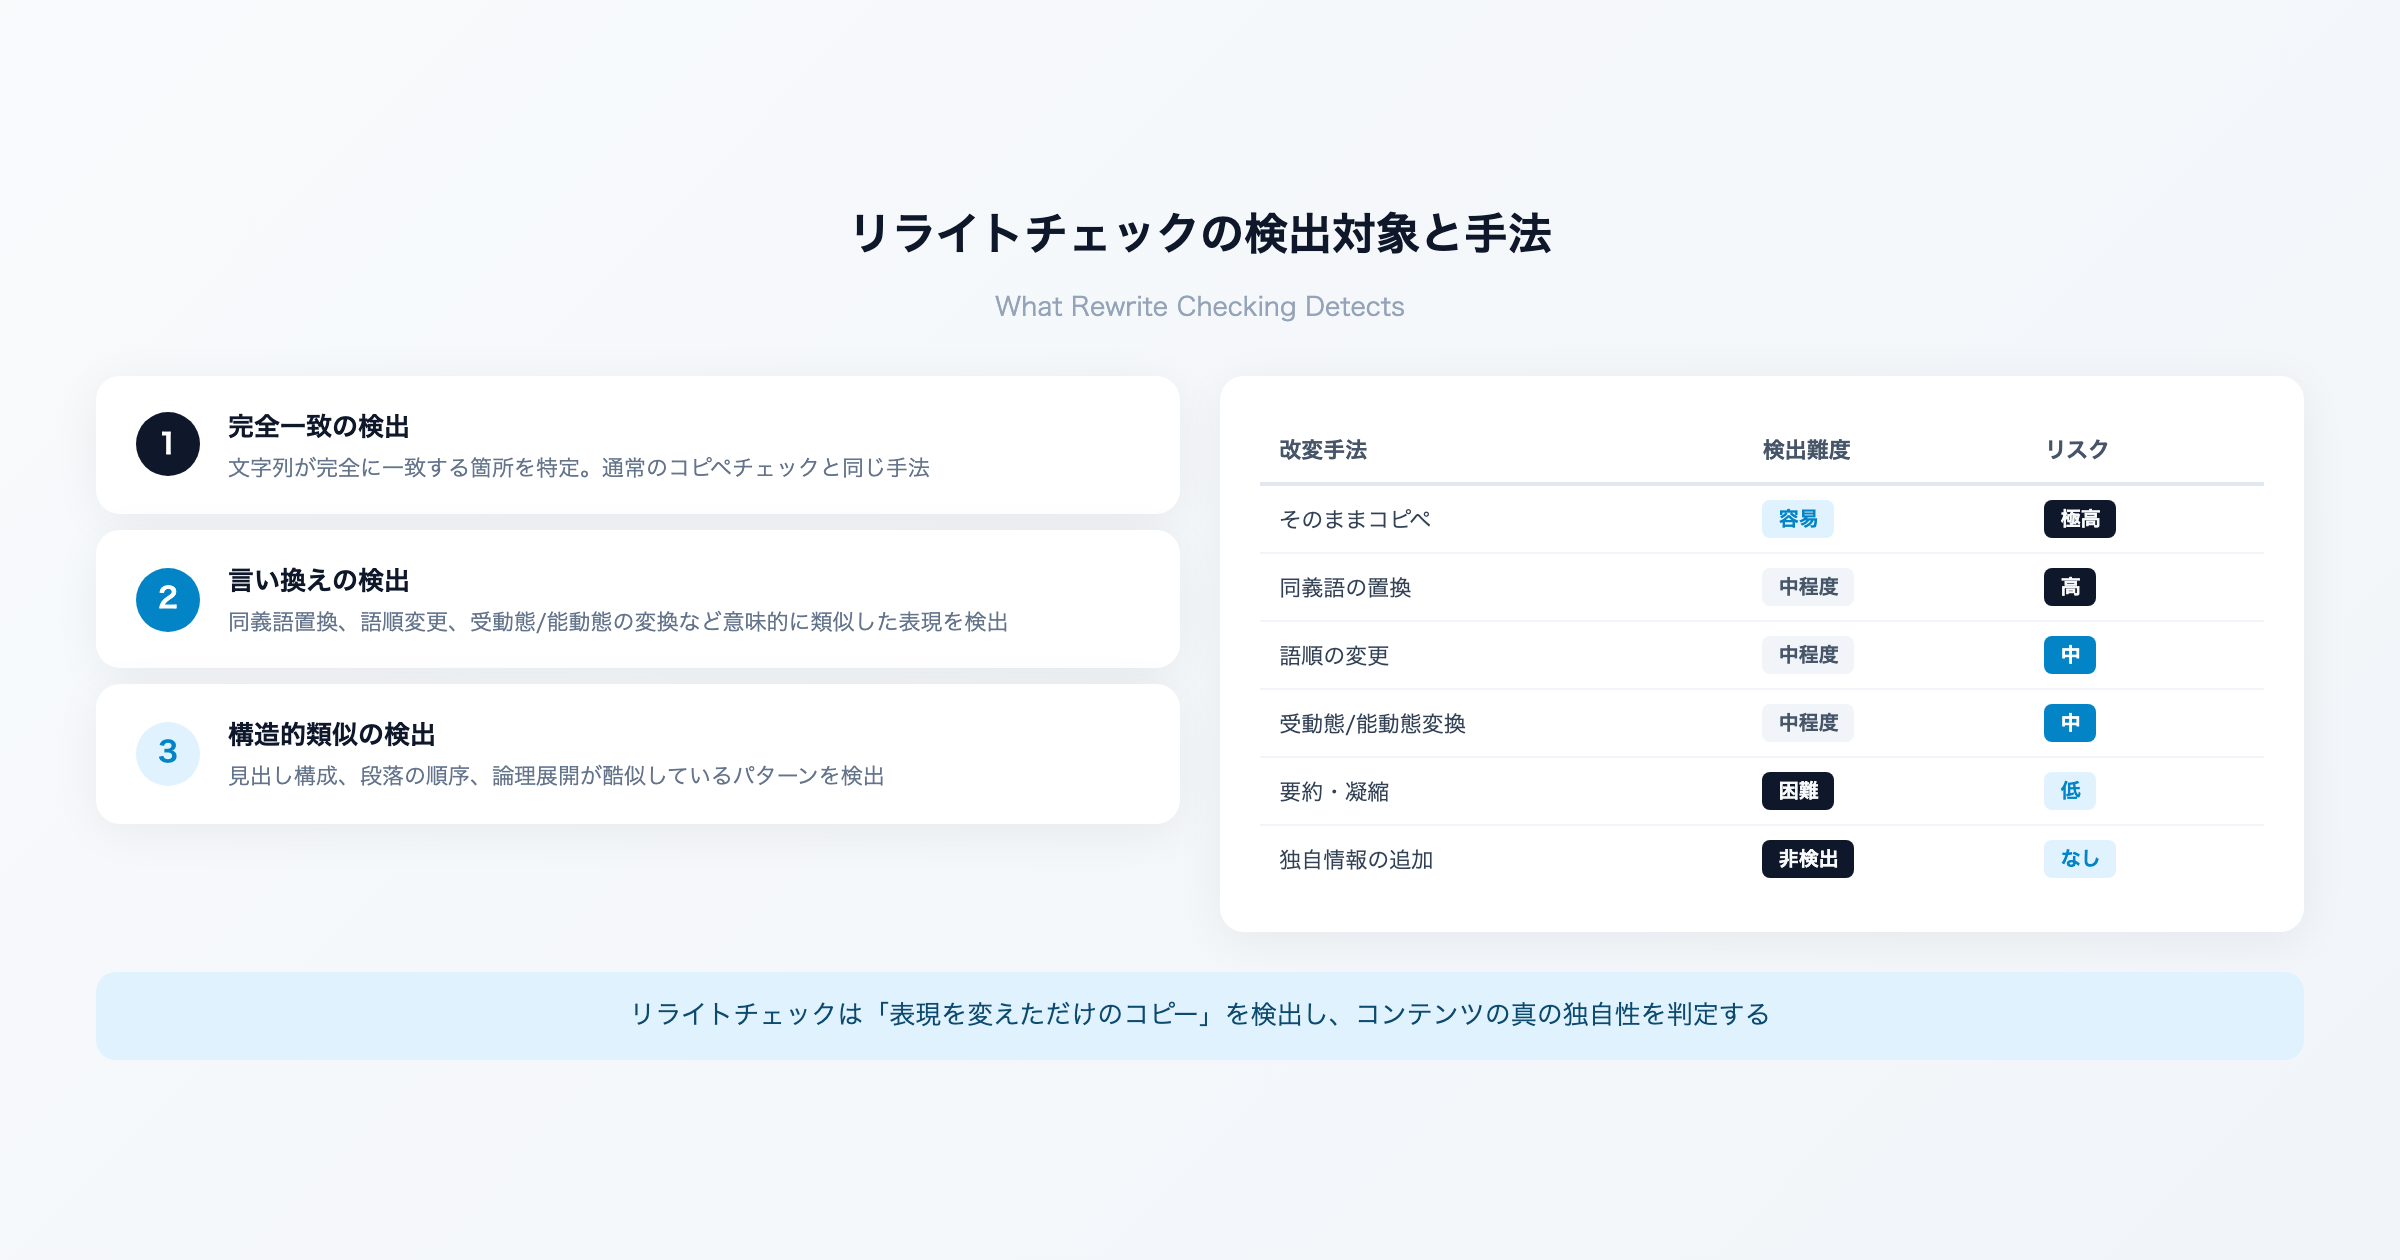Screen dimensions: 2400x1260
Task: Click the 改変手法 column header
Action: tap(1323, 450)
